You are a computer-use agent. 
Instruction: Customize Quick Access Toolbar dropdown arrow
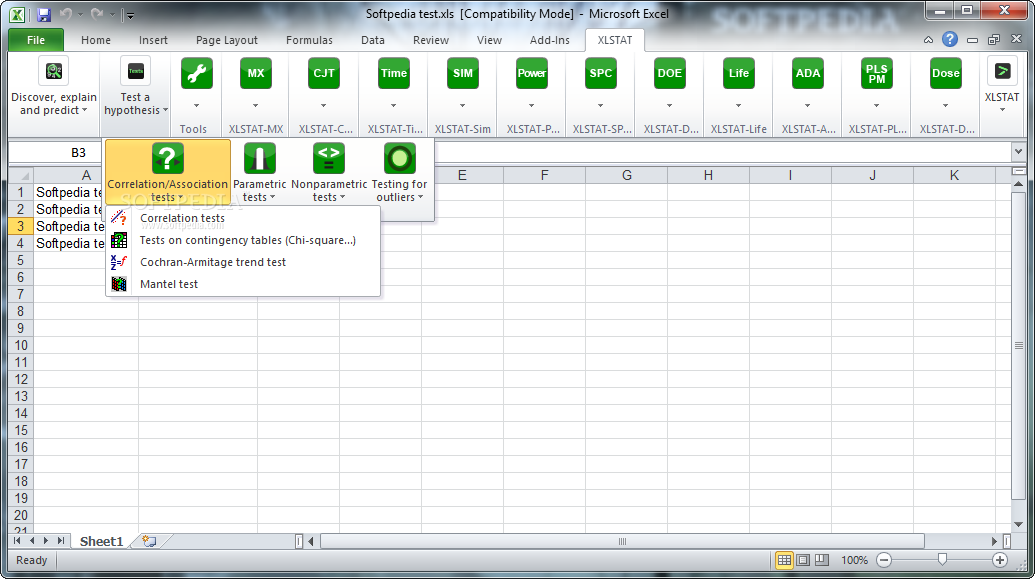130,15
